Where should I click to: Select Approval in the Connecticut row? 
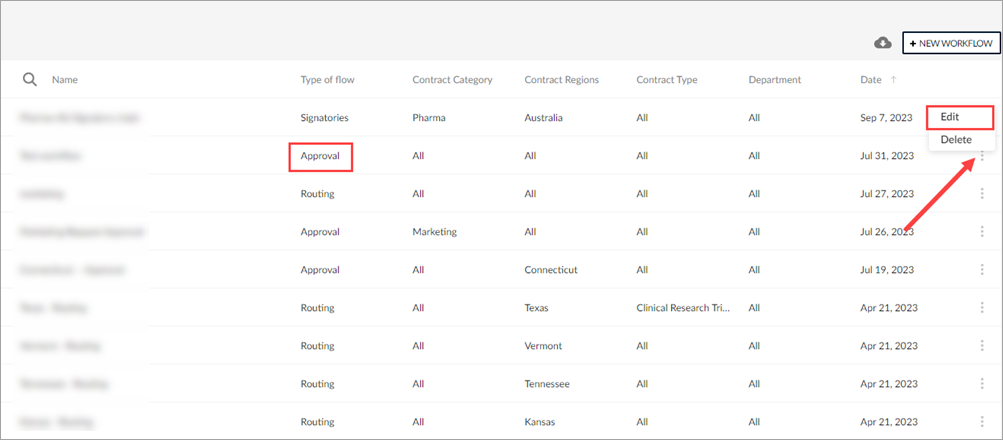(320, 270)
